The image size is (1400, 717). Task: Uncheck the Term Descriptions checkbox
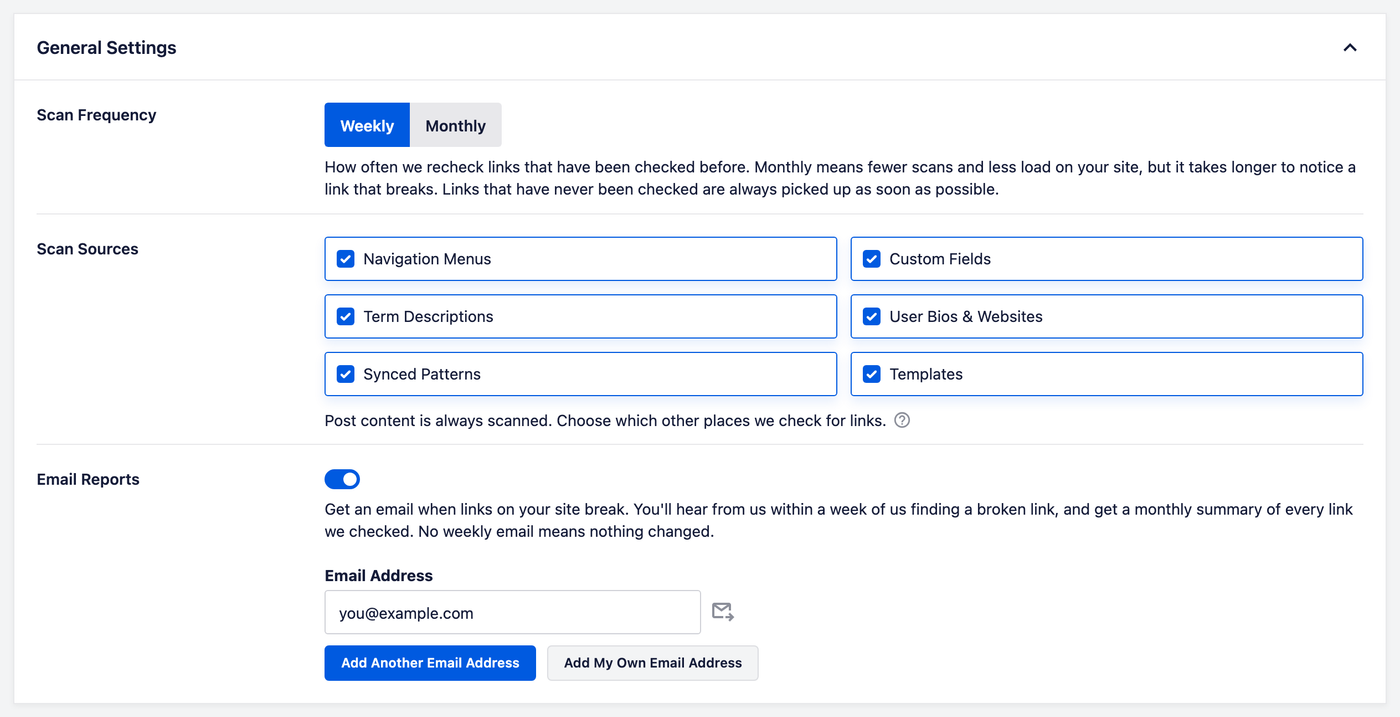click(346, 316)
